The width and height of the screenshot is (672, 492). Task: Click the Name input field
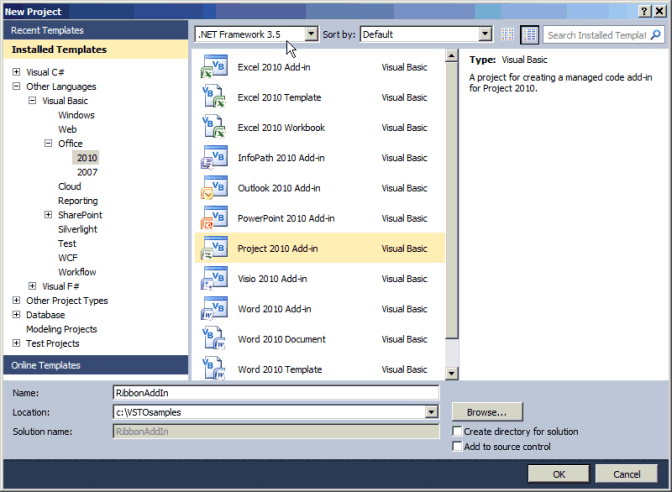point(276,393)
